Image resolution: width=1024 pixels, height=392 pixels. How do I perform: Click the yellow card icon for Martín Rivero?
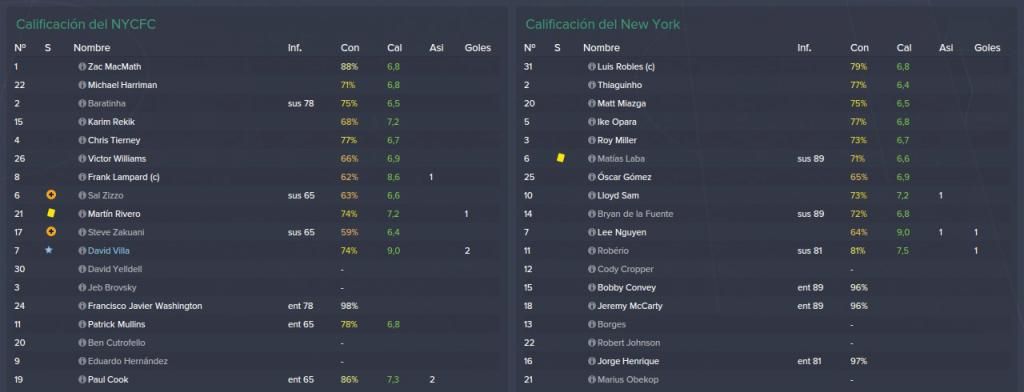[51, 214]
